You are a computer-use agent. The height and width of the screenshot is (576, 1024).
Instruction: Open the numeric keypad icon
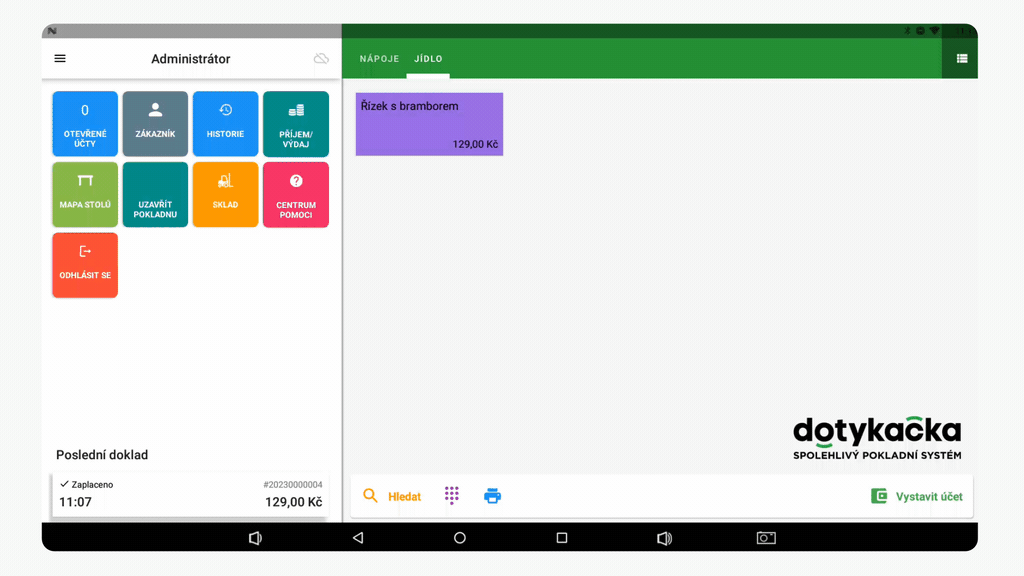[x=452, y=496]
